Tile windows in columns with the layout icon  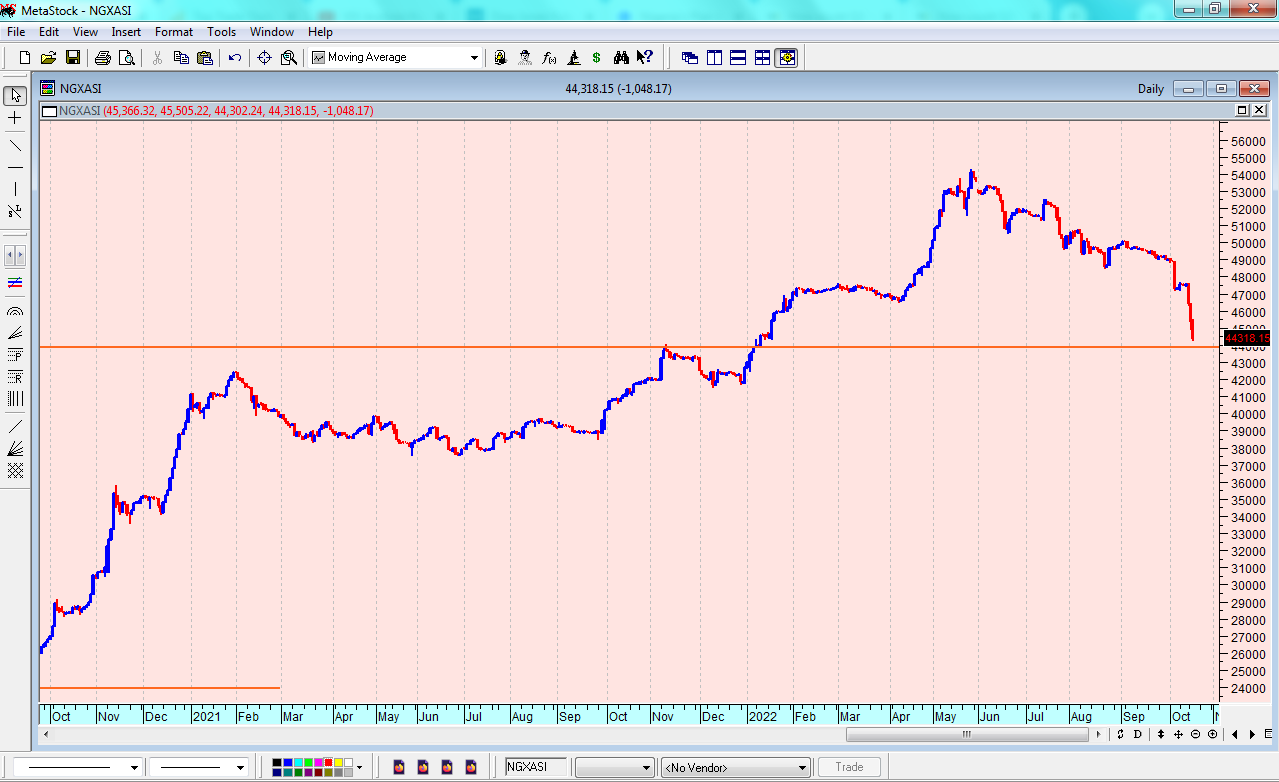point(714,58)
